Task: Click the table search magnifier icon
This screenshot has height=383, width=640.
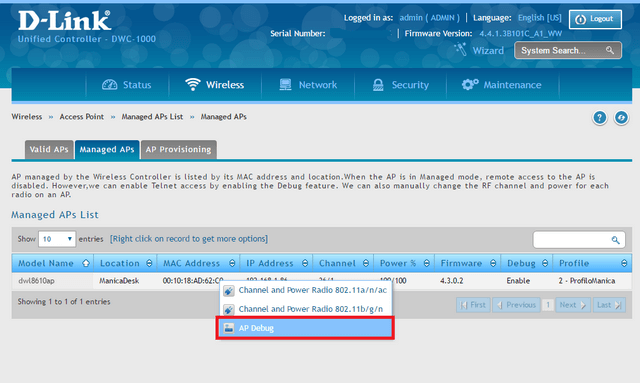Action: point(616,240)
